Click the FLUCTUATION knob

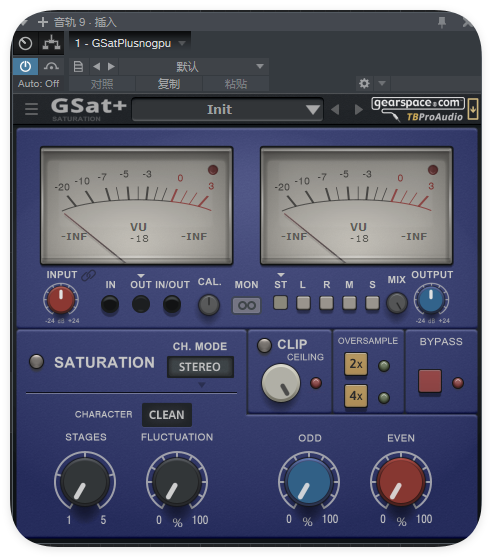tap(177, 482)
